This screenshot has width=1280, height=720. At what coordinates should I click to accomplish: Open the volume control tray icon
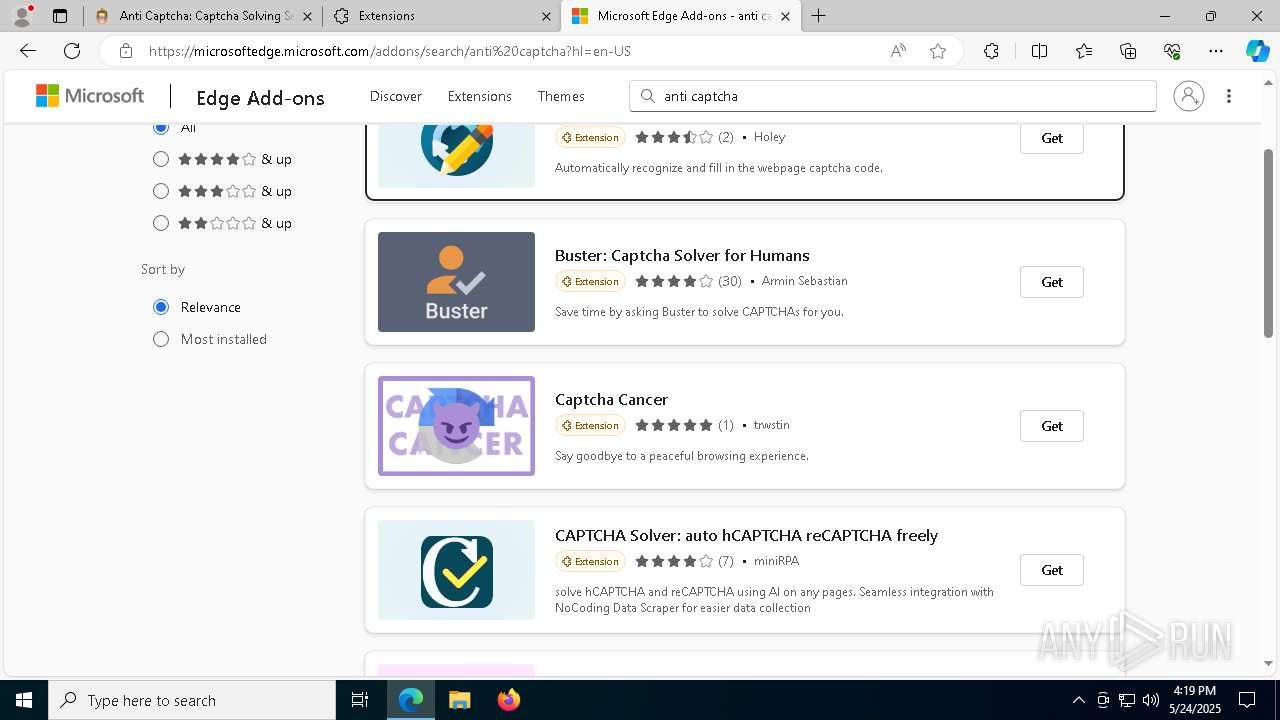coord(1150,700)
